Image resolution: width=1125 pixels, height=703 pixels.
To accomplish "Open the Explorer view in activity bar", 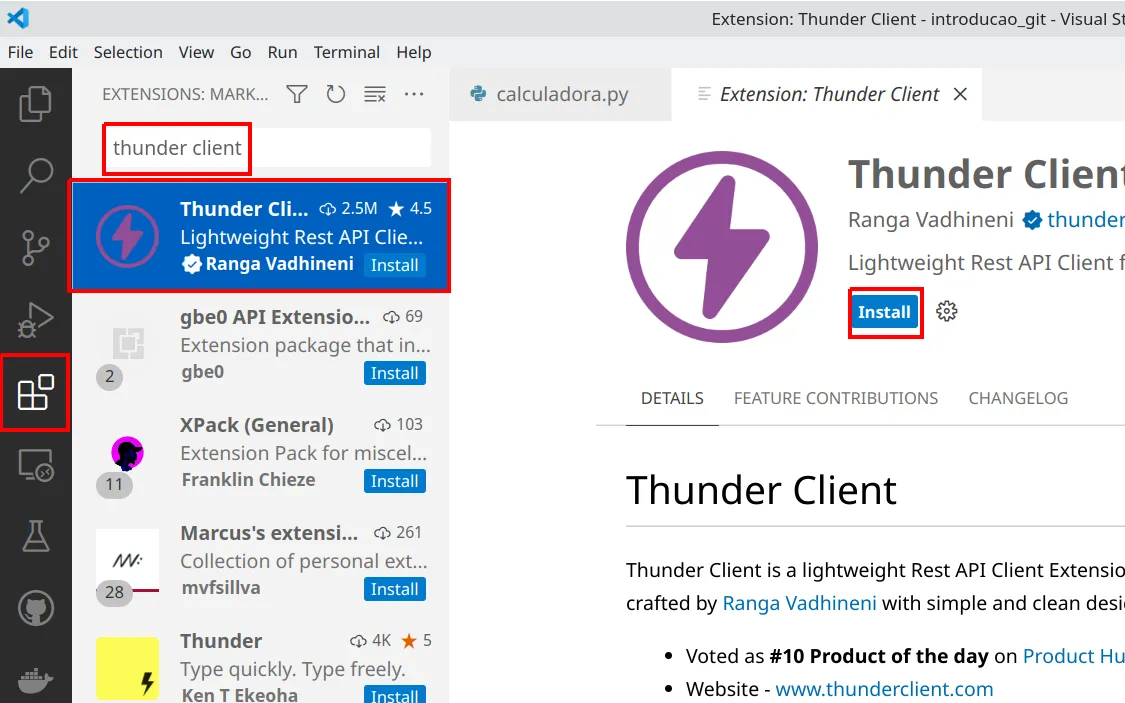I will [x=35, y=104].
